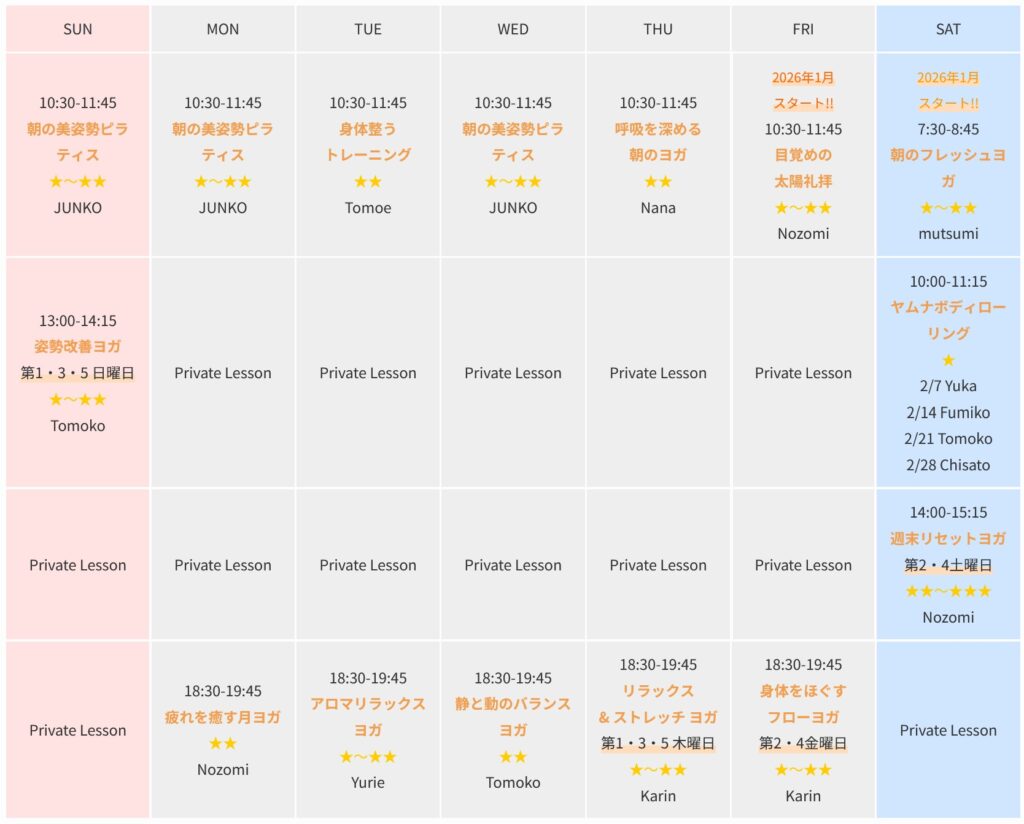This screenshot has height=824, width=1024.
Task: Select the SAT column header
Action: coord(948,29)
